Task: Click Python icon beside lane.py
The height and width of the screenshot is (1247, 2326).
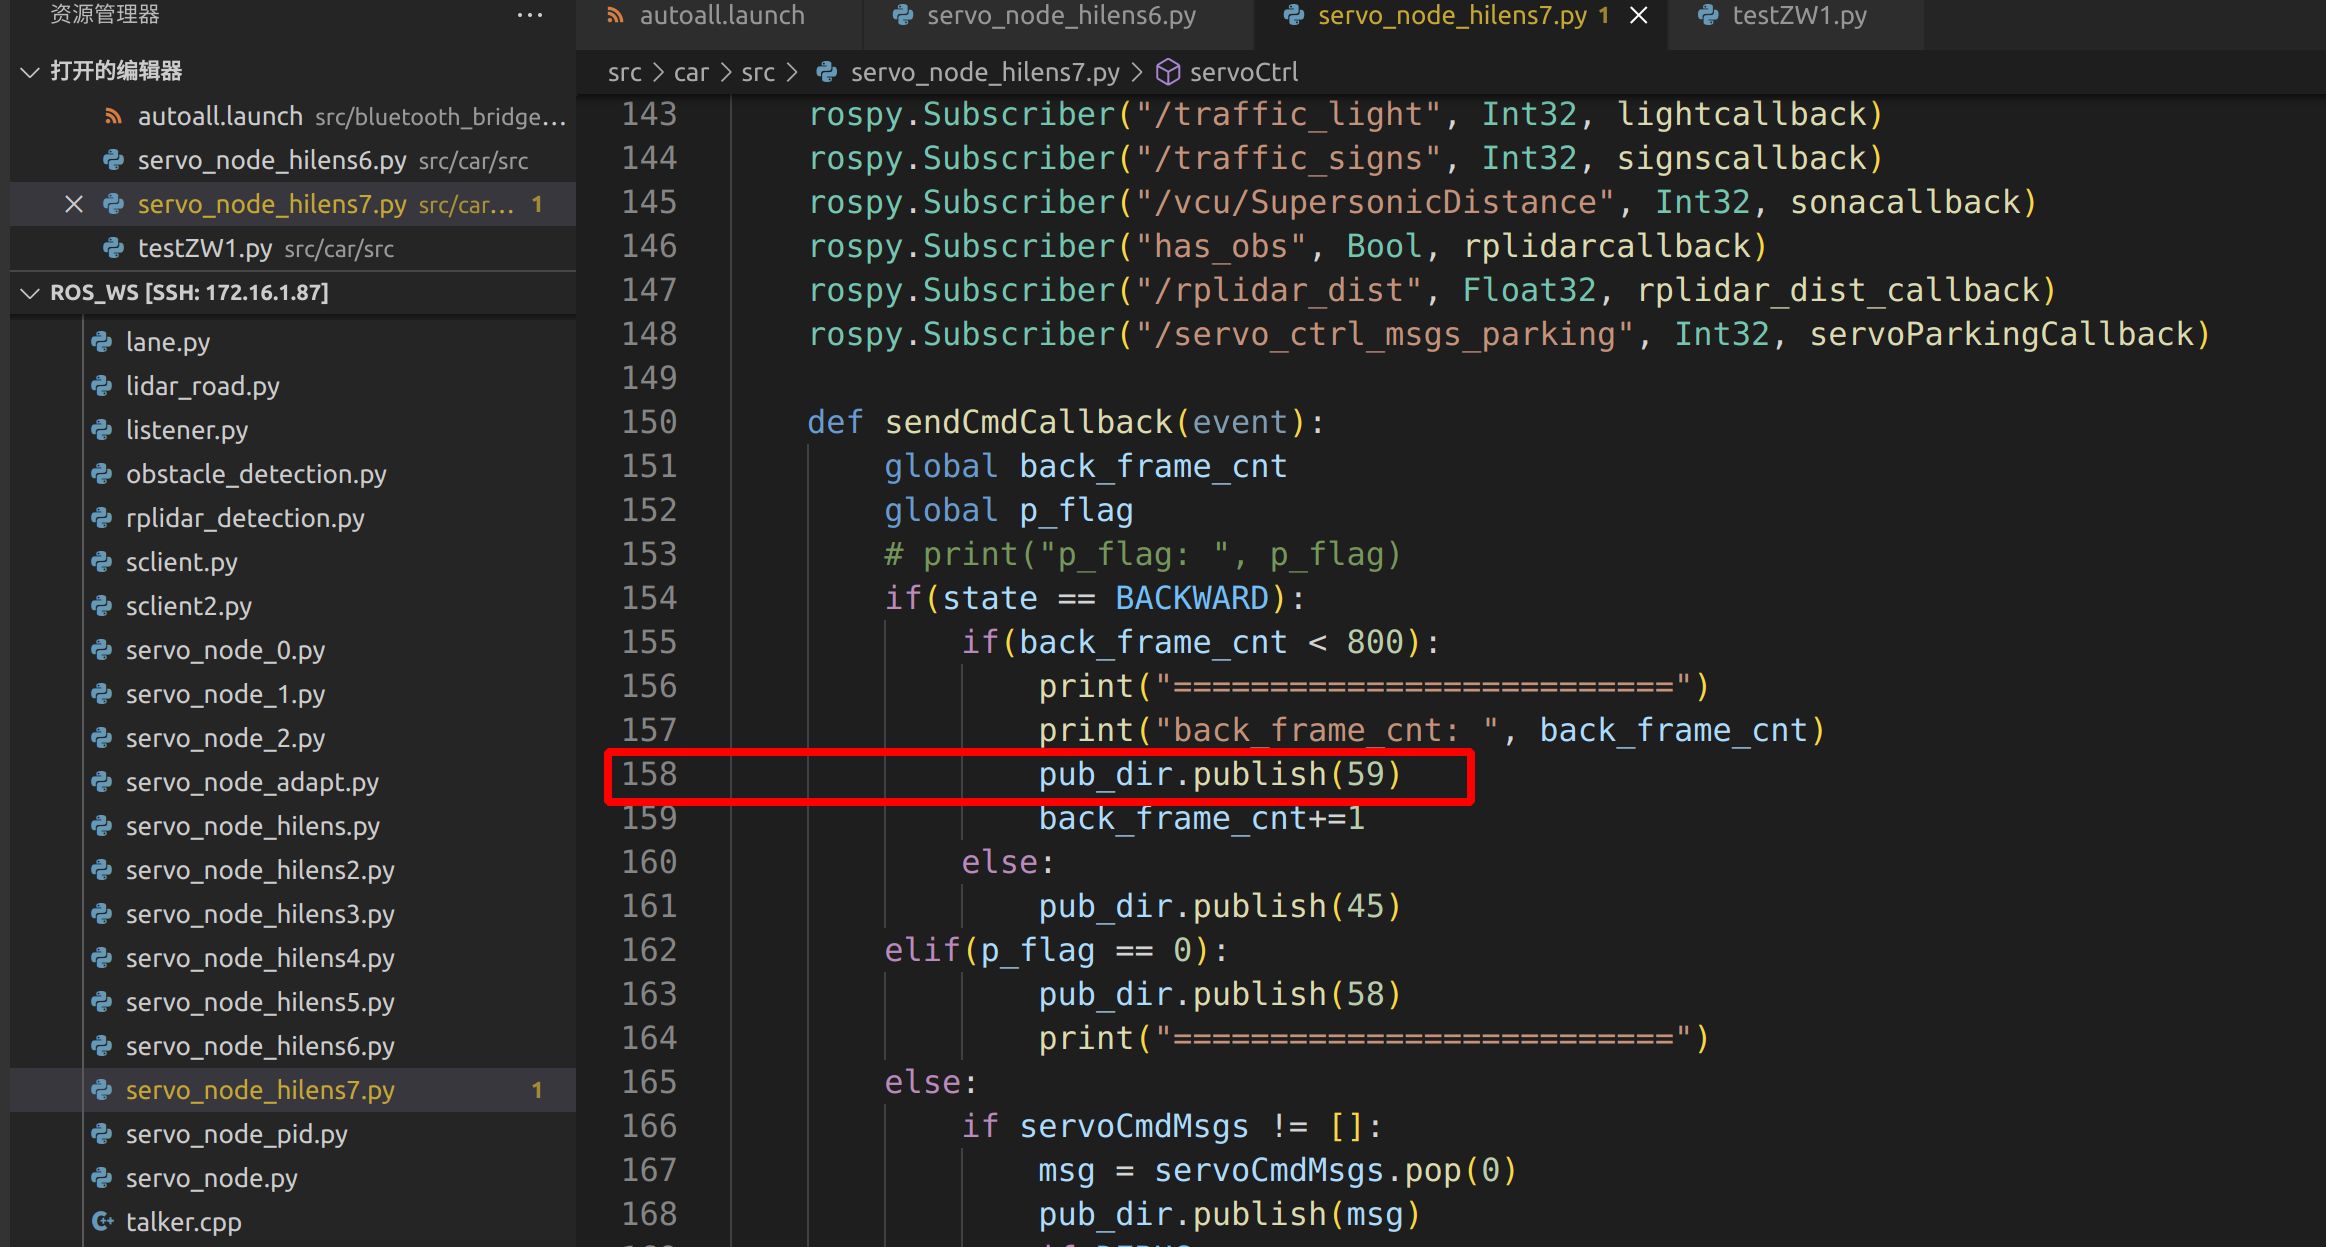Action: (102, 342)
